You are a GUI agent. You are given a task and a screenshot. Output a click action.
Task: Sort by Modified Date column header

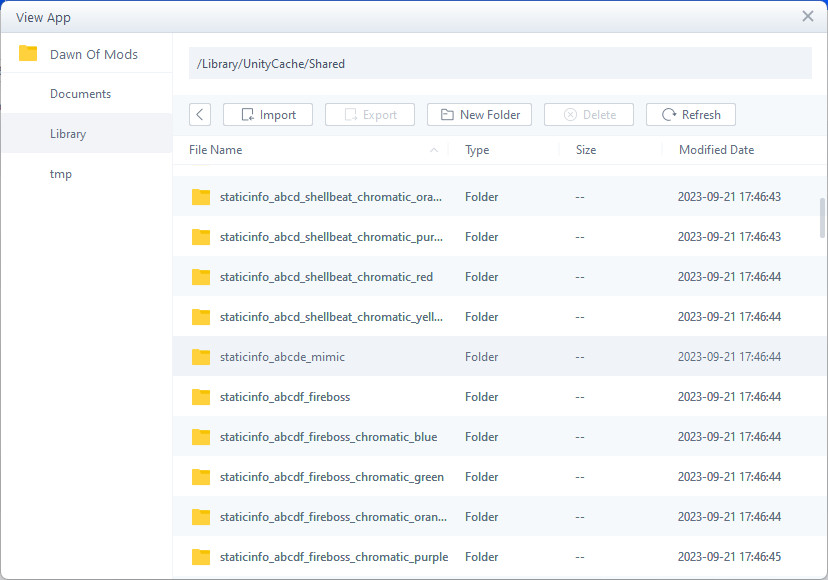pyautogui.click(x=716, y=150)
